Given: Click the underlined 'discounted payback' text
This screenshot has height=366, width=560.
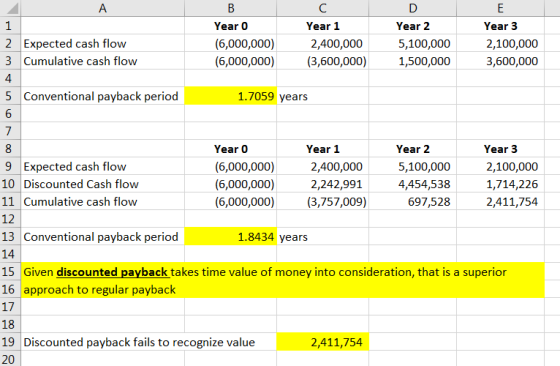Looking at the screenshot, I should pyautogui.click(x=112, y=272).
